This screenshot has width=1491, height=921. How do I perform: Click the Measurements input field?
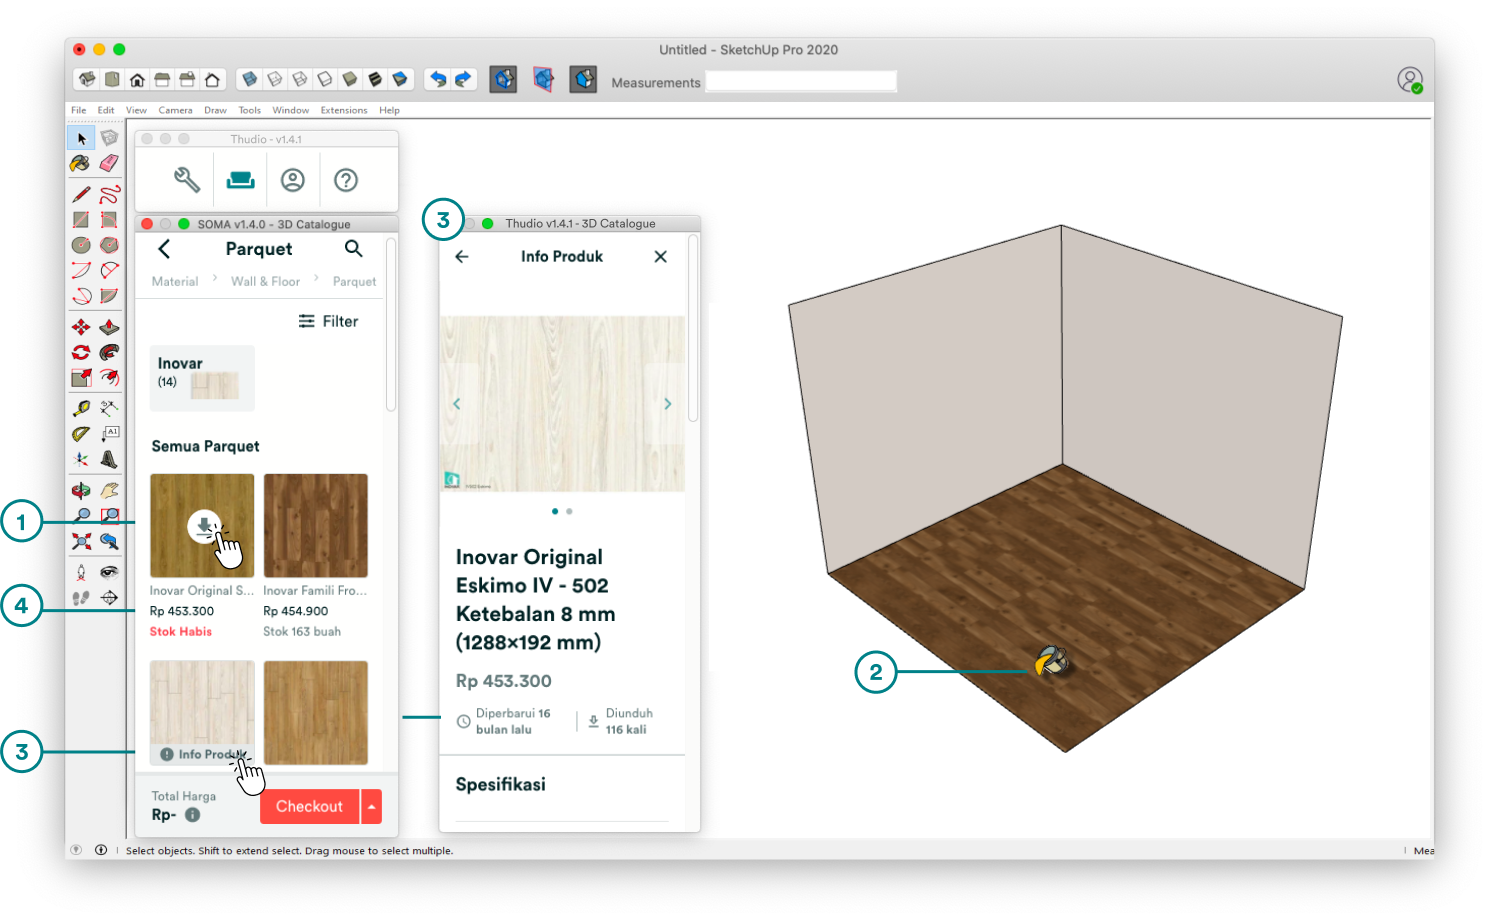[801, 82]
